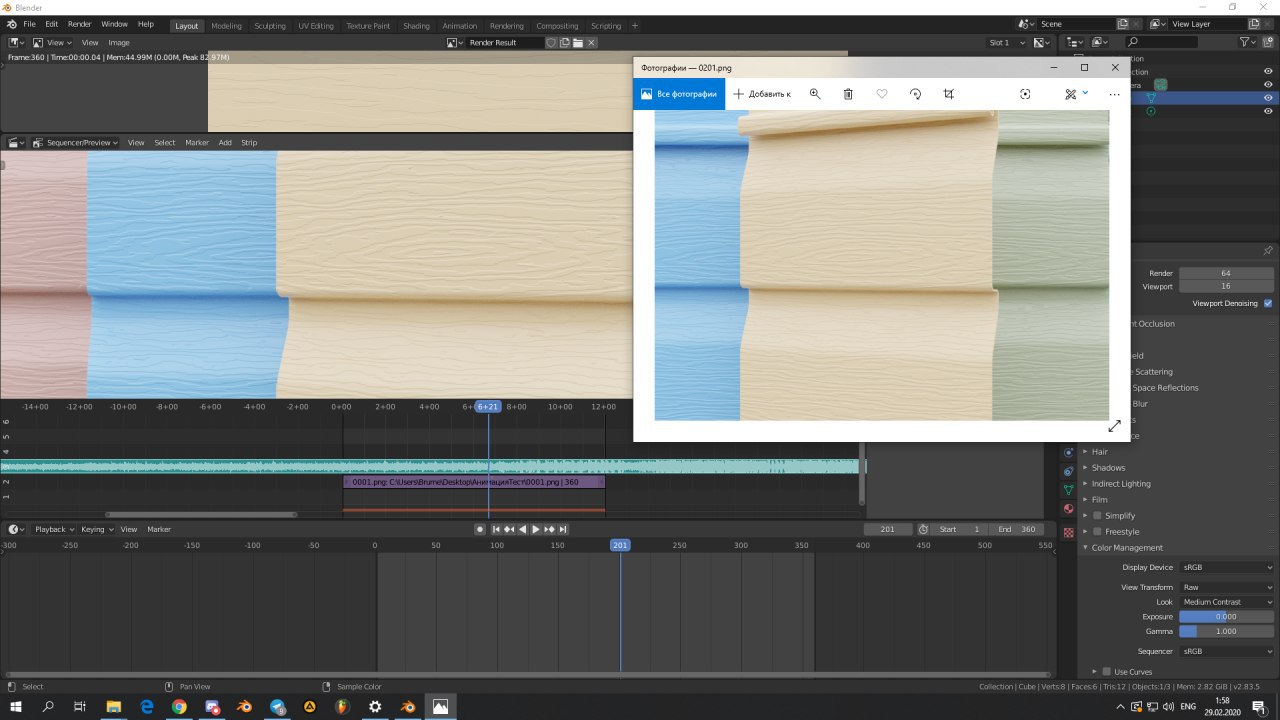
Task: Add a new scene copy icon
Action: click(x=1122, y=24)
